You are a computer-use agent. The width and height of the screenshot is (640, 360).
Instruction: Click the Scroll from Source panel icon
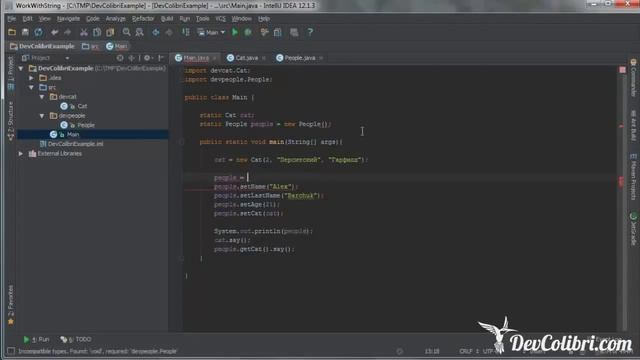pyautogui.click(x=120, y=58)
